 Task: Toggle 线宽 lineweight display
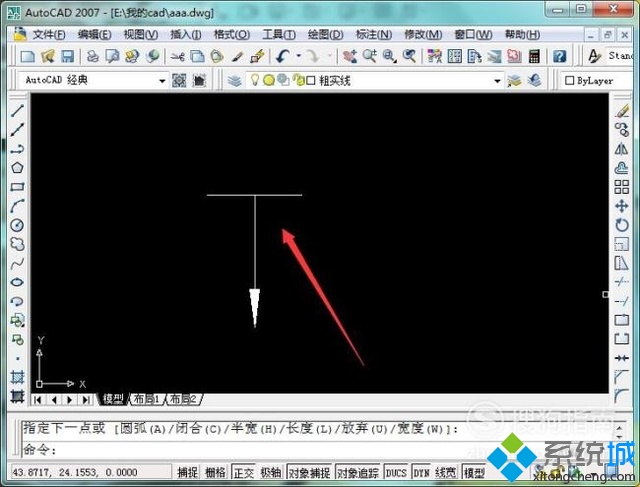[x=445, y=472]
